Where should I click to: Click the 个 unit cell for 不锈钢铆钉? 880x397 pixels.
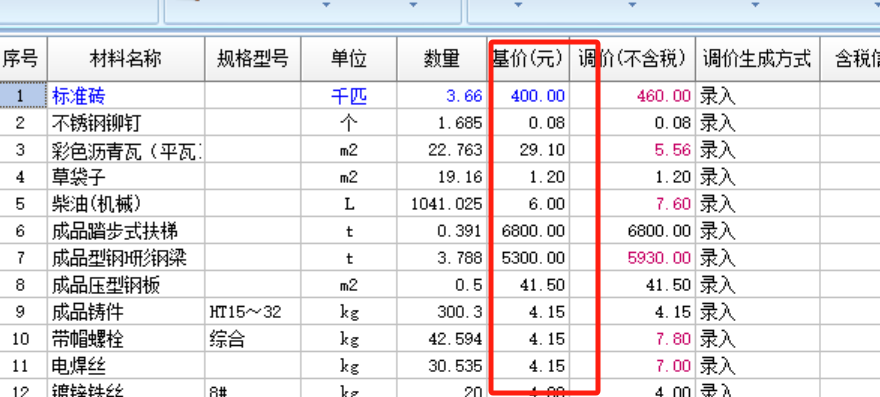[349, 122]
